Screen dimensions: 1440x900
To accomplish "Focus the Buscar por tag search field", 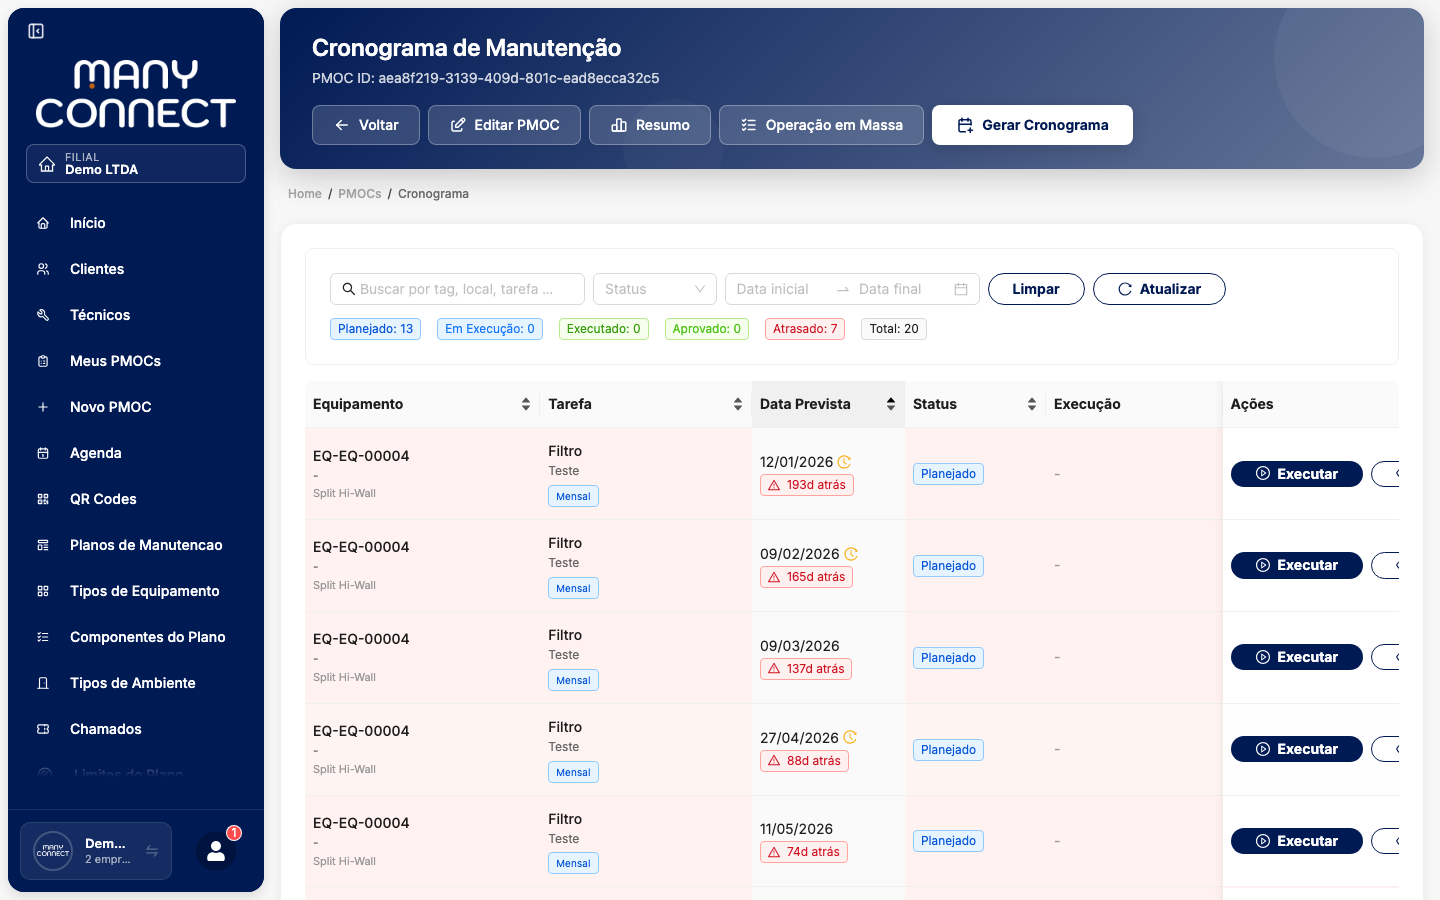I will [x=457, y=289].
